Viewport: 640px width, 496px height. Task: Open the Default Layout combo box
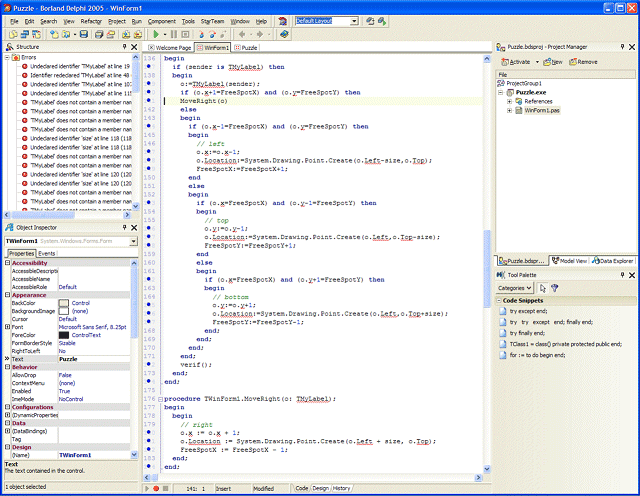354,21
